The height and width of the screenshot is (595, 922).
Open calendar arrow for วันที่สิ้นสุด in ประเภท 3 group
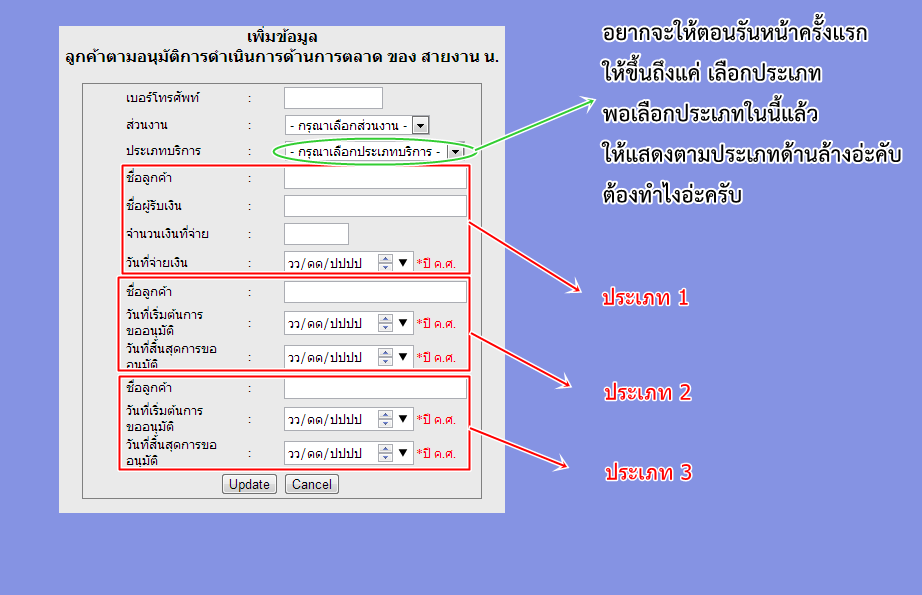coord(403,453)
